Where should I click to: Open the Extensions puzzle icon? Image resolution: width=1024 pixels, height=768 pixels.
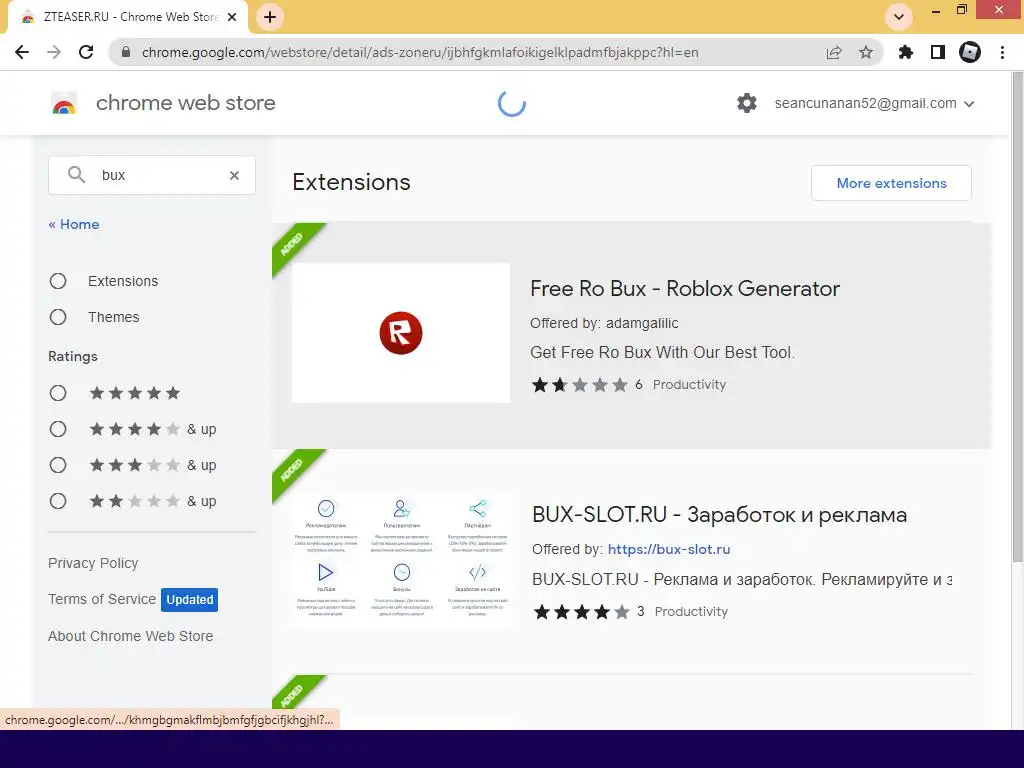click(906, 52)
